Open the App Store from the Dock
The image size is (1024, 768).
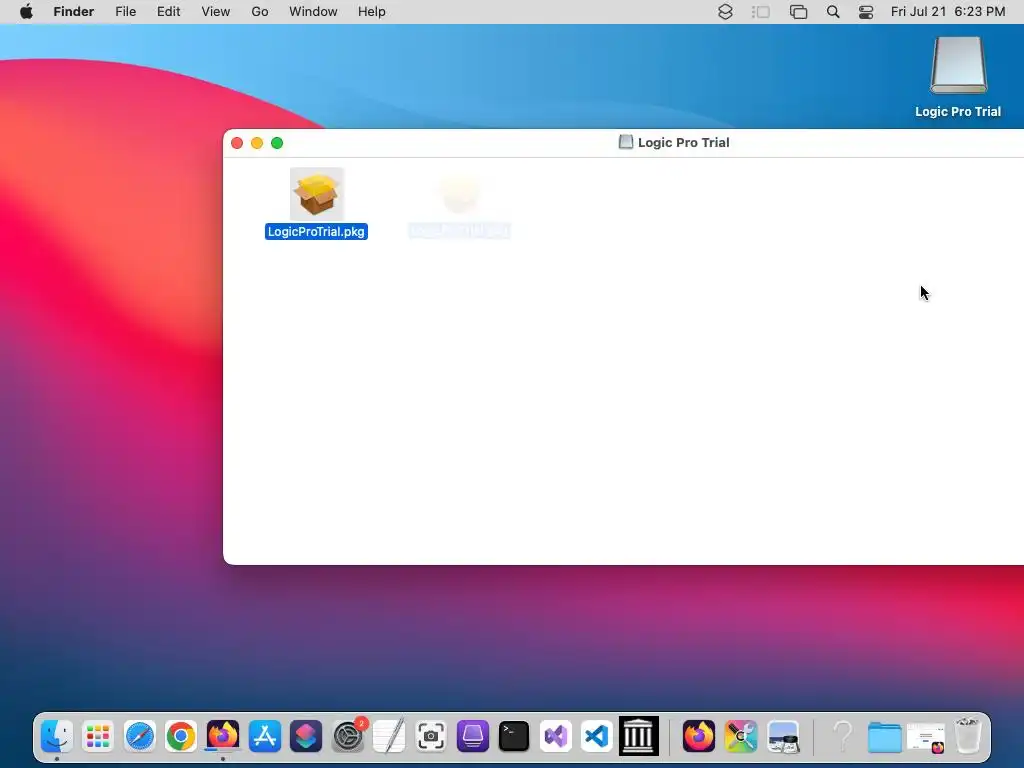coord(264,737)
